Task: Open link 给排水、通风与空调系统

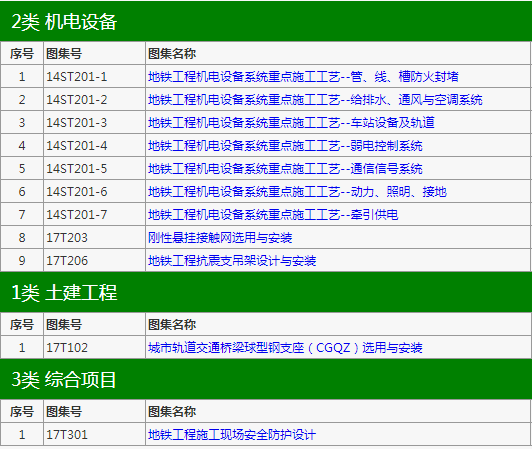Action: pos(315,100)
